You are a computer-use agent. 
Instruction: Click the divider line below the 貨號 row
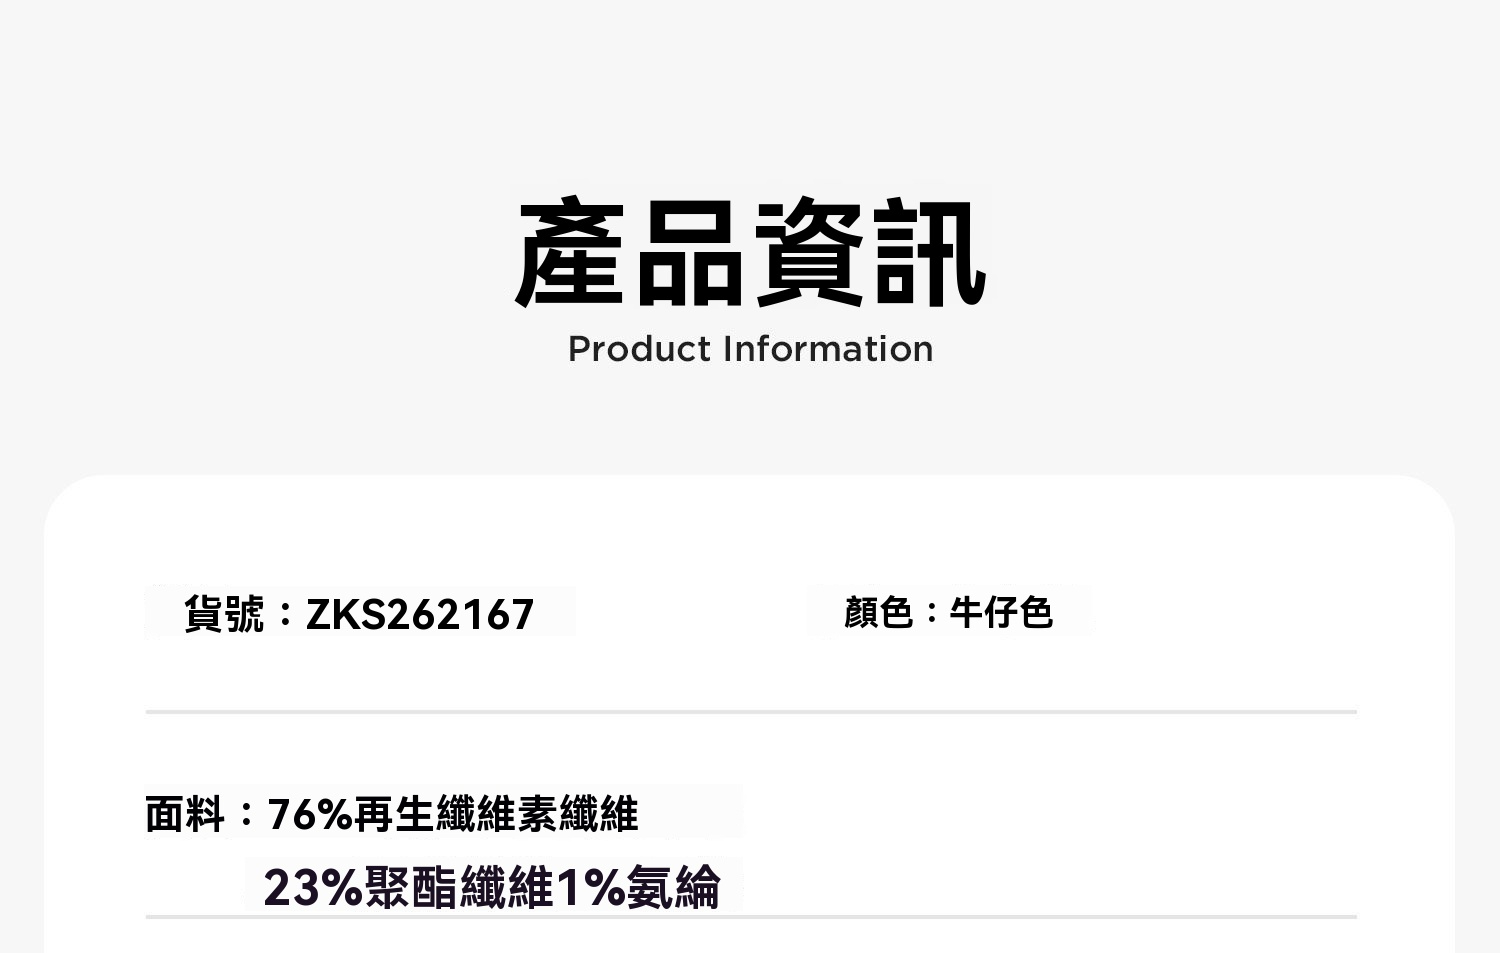(x=750, y=712)
